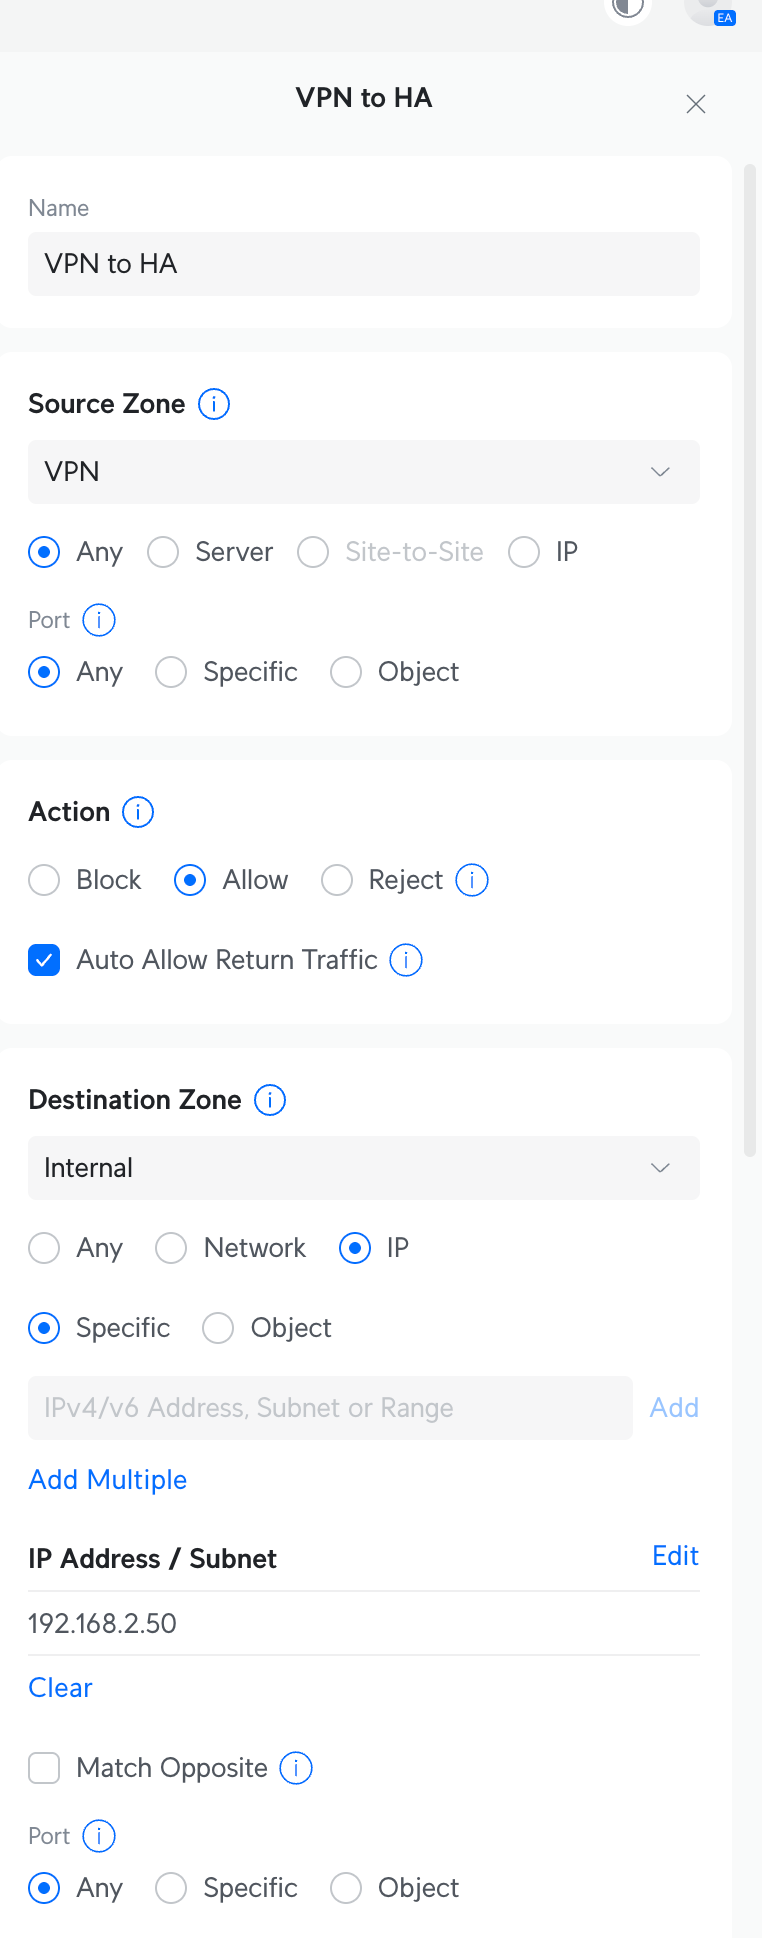Click the IPv4/v6 Address input field
762x1938 pixels.
[x=330, y=1408]
